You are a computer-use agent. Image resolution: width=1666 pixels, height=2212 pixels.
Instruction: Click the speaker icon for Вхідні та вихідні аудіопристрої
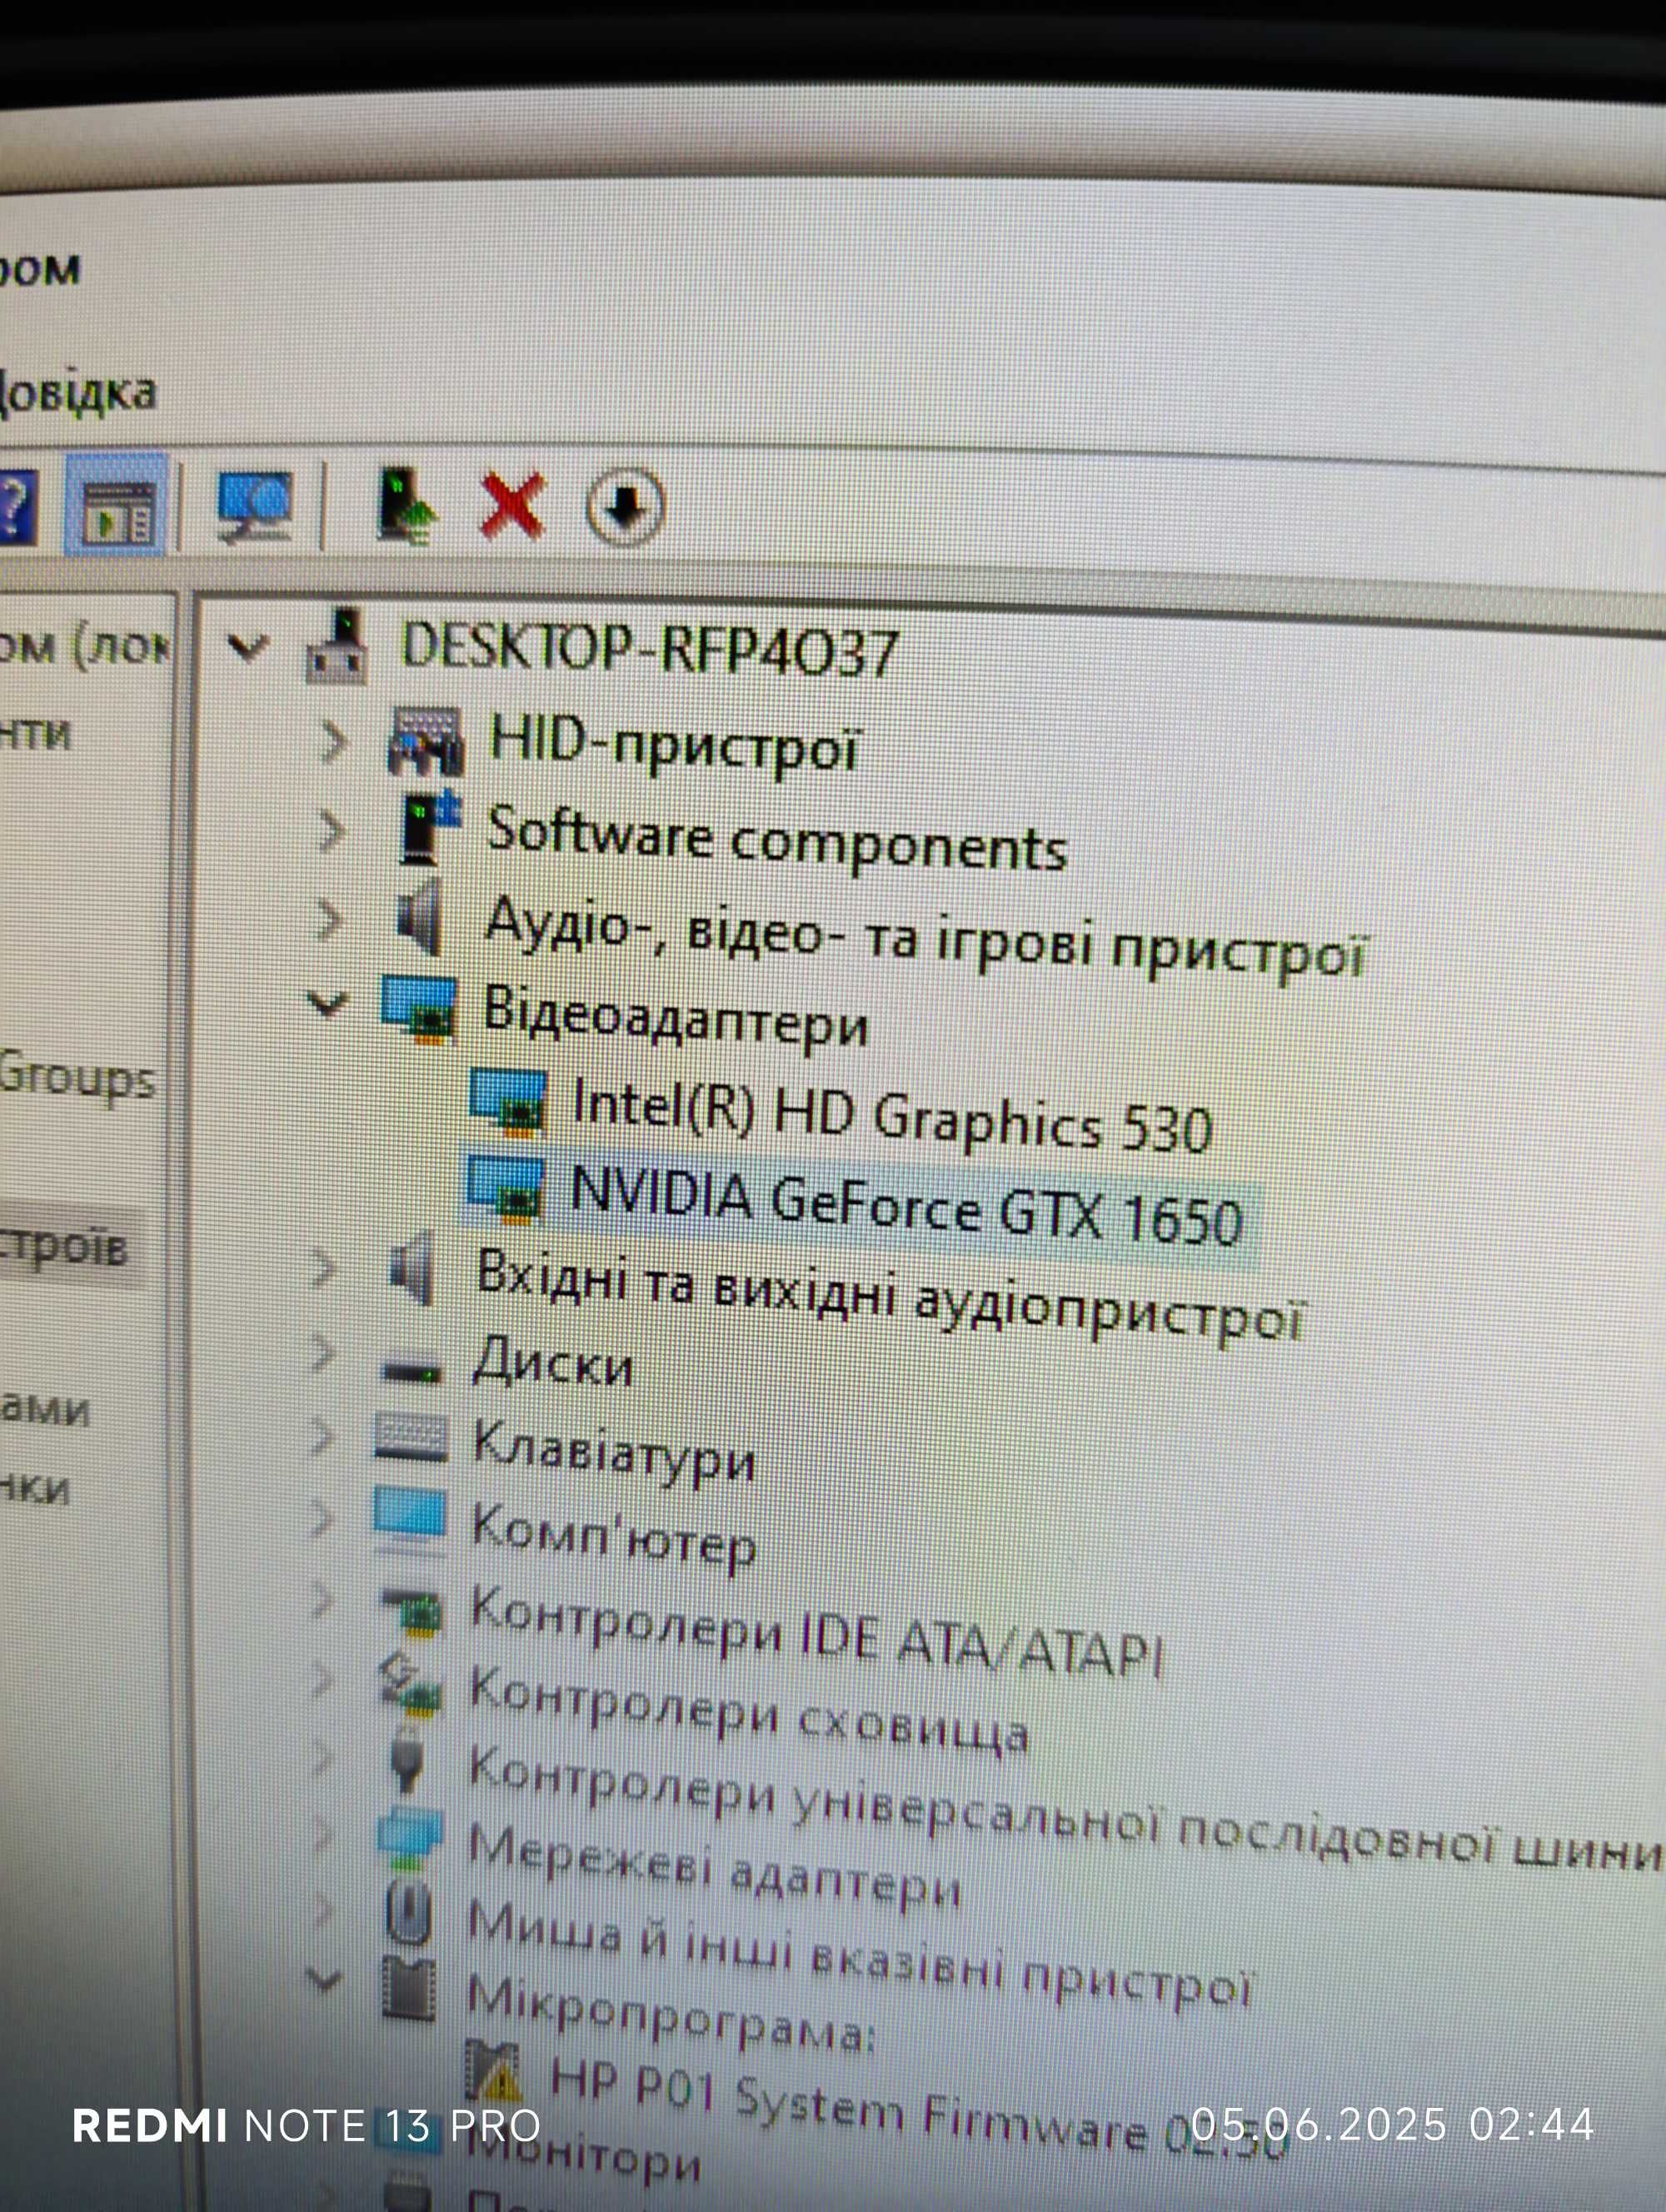click(412, 1270)
